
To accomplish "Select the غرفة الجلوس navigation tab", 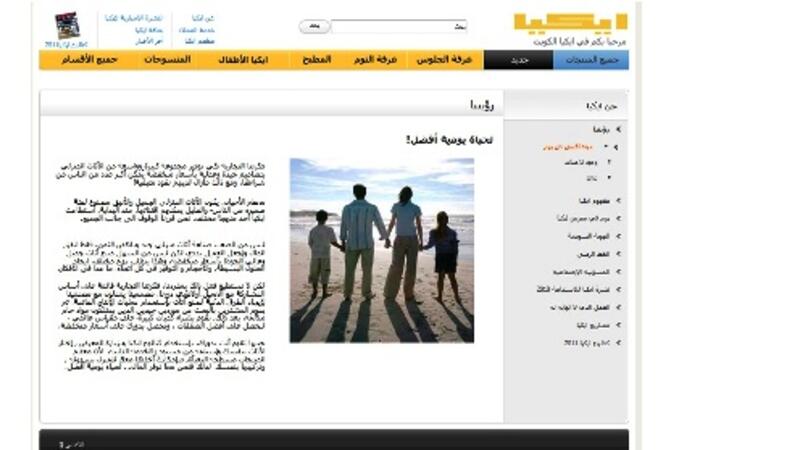I will click(x=444, y=60).
